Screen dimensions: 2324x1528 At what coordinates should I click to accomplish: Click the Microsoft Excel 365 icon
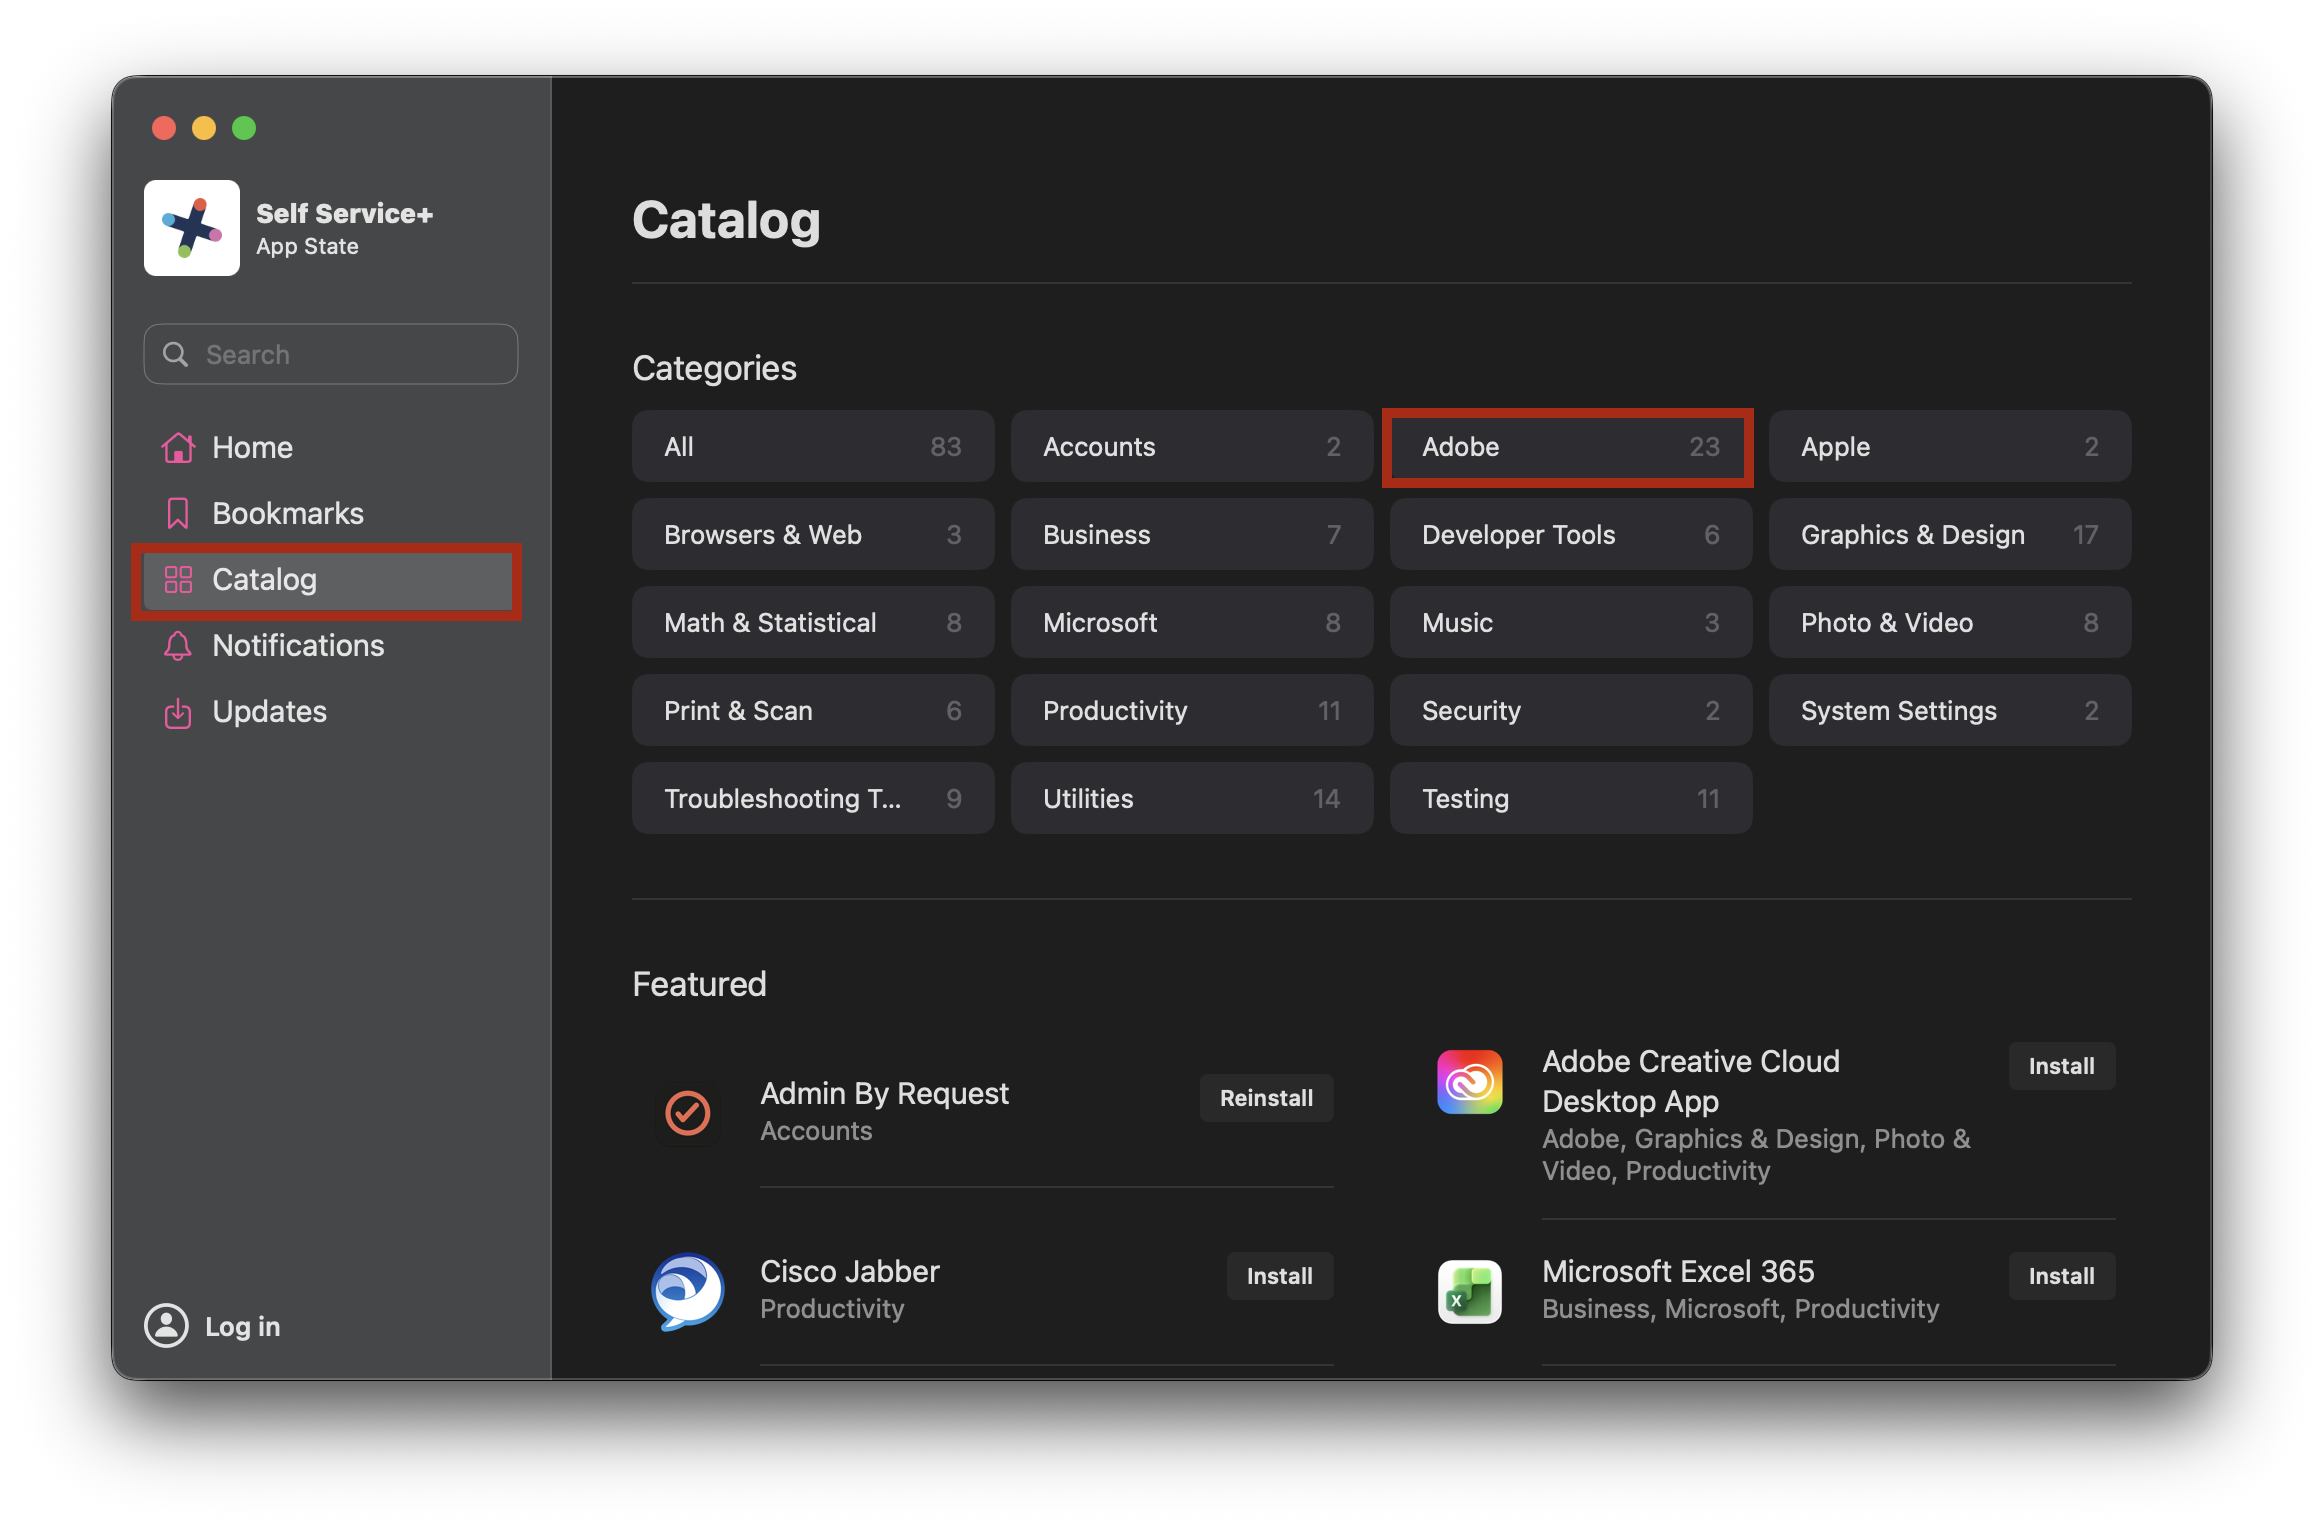pyautogui.click(x=1469, y=1291)
